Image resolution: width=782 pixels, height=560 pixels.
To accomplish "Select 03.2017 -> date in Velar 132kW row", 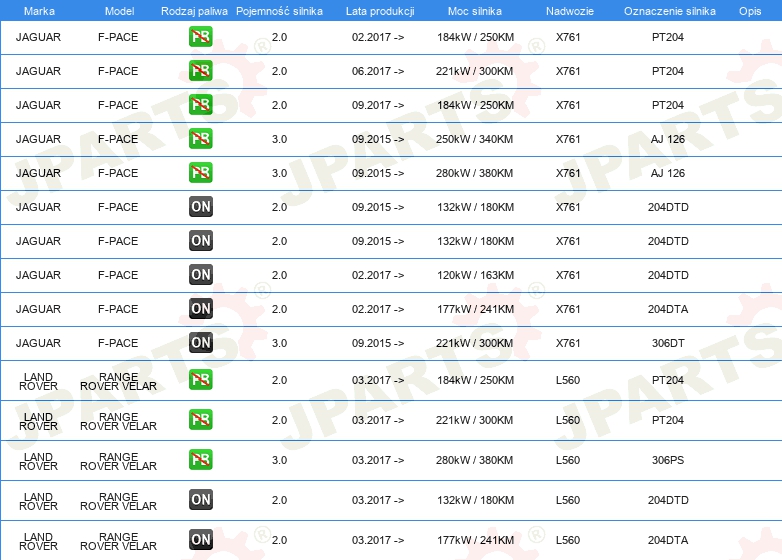I will point(378,500).
